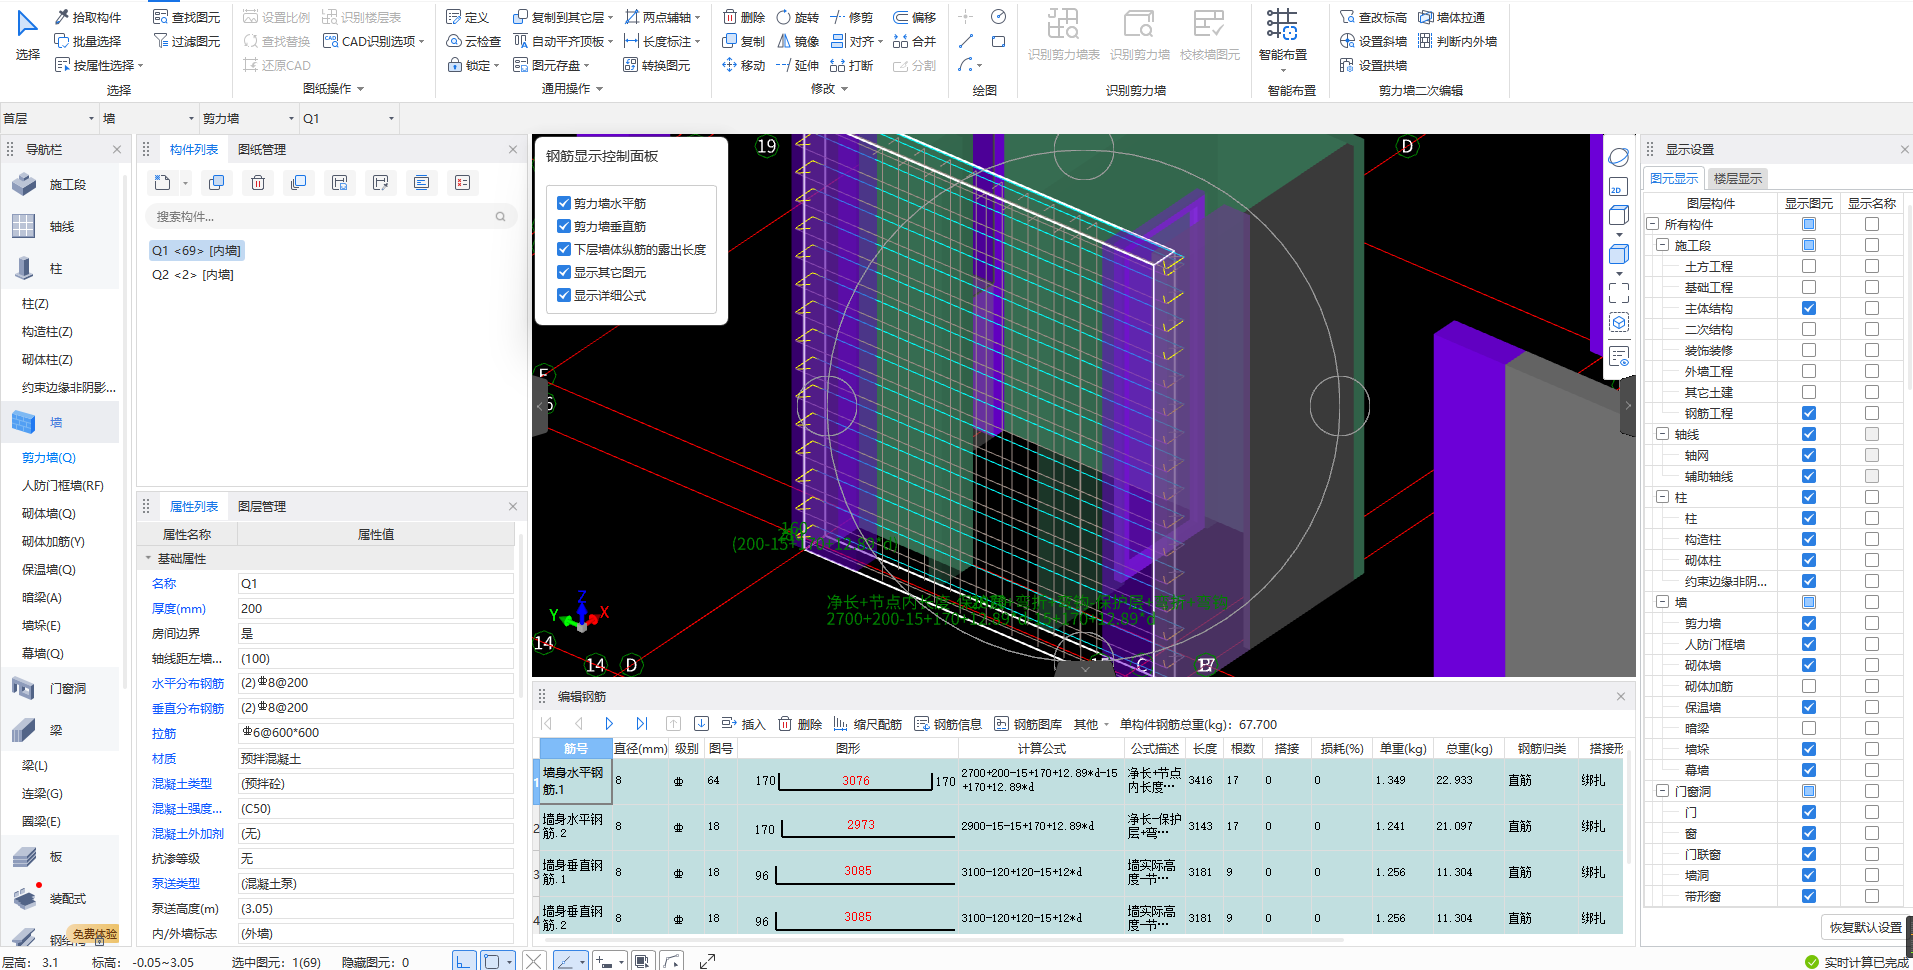Select the 图元显示 tab
The image size is (1913, 970).
point(1674,178)
